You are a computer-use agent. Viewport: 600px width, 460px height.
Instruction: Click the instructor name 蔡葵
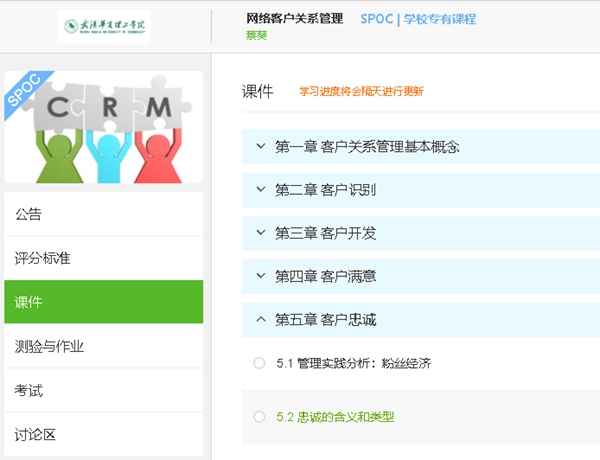point(256,36)
